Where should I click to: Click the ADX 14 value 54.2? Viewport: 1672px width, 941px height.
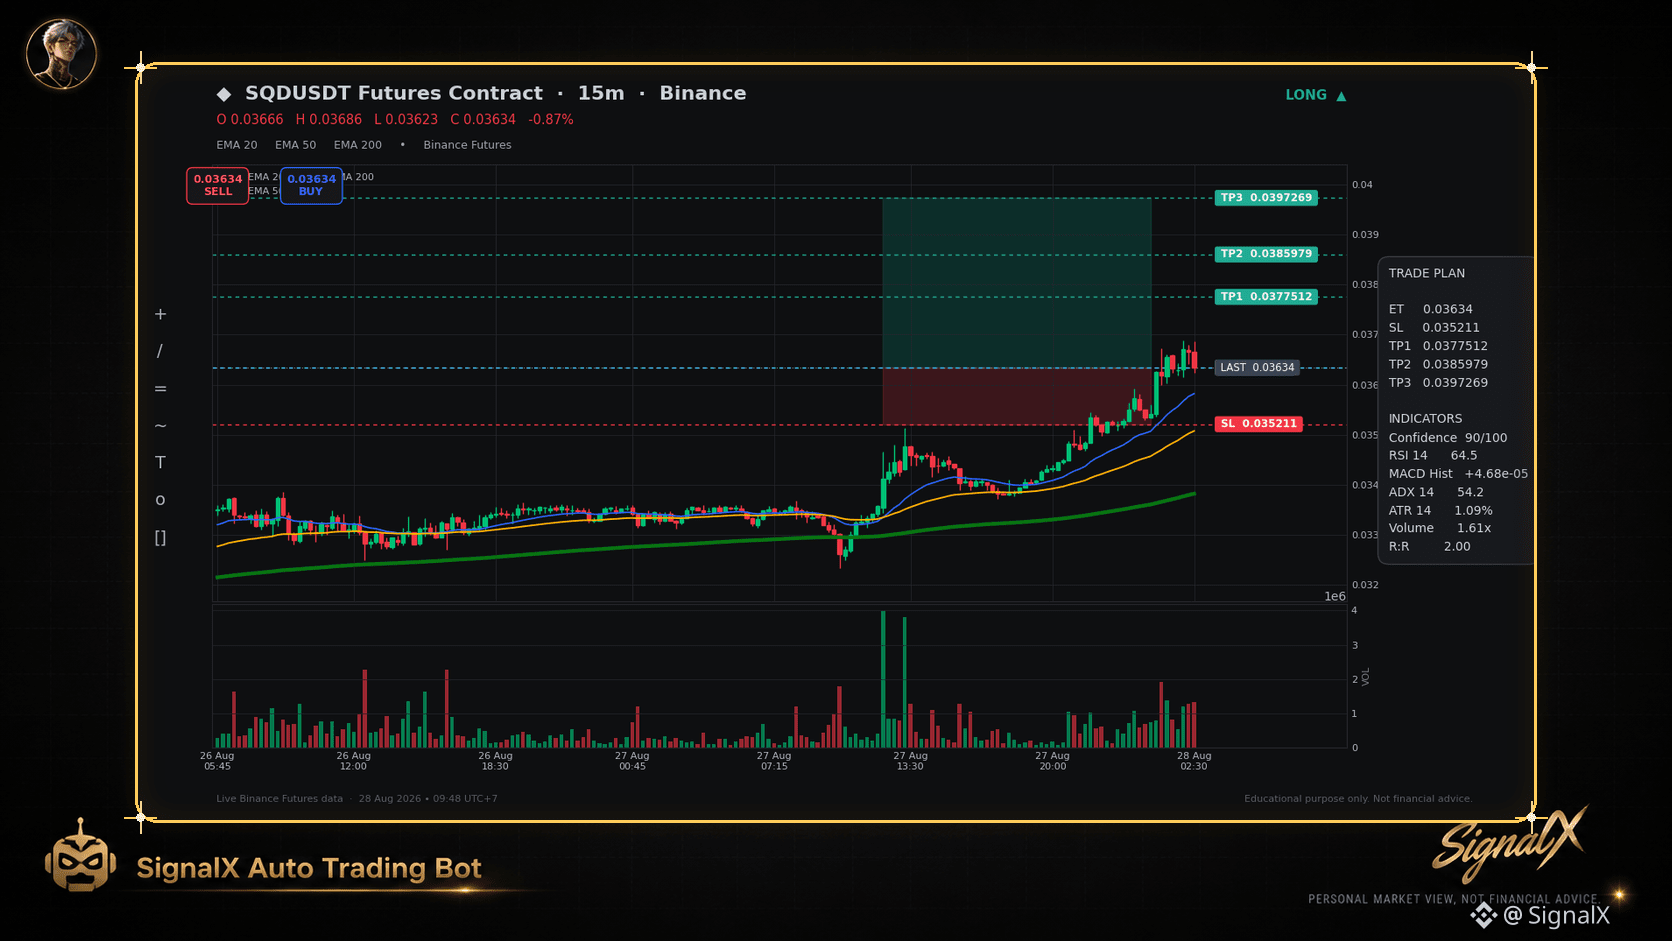tap(1470, 493)
